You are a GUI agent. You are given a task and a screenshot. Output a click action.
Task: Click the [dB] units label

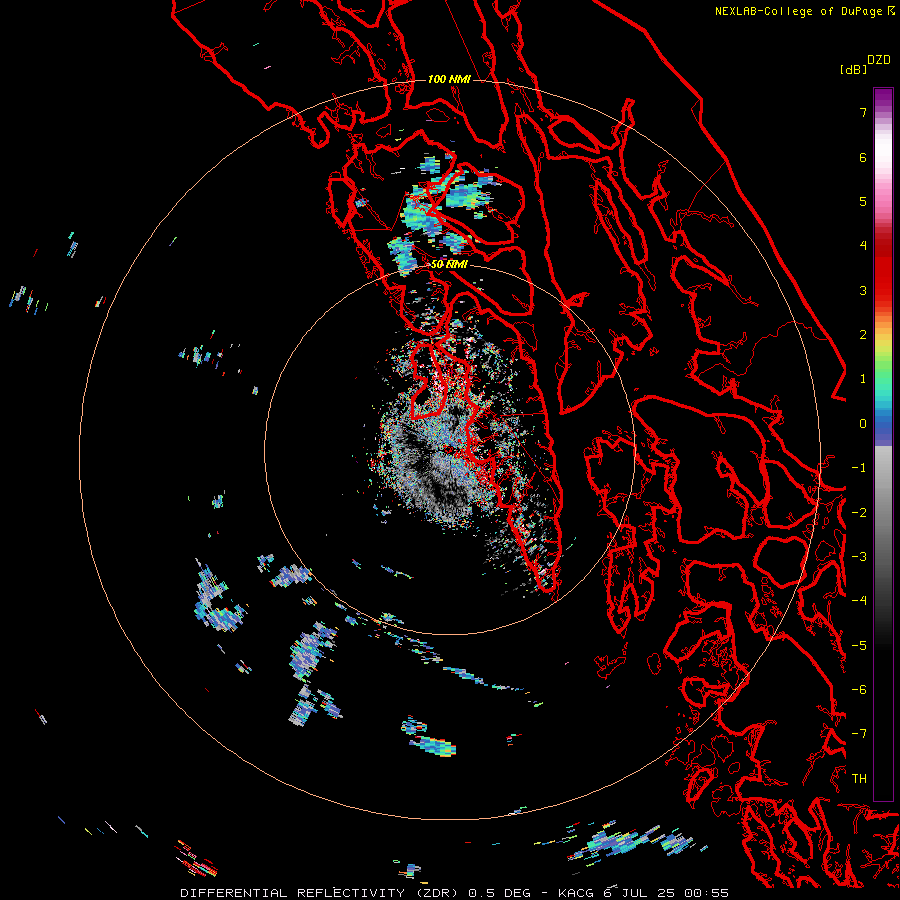pyautogui.click(x=854, y=69)
